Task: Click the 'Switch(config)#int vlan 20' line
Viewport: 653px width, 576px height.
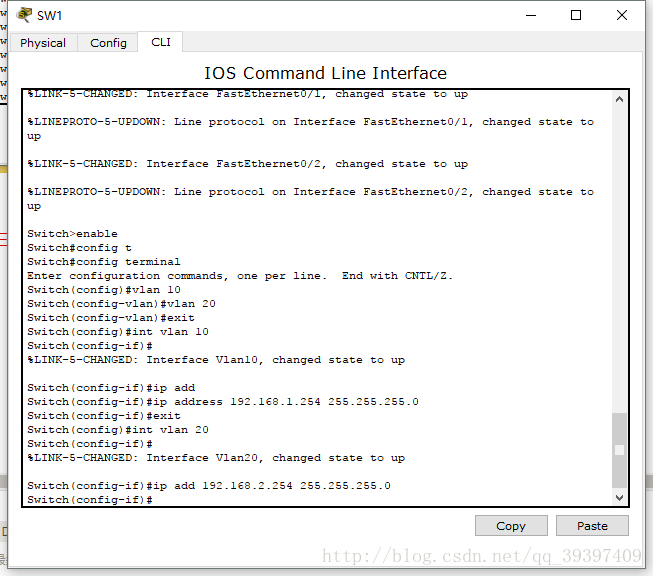Action: pos(118,429)
